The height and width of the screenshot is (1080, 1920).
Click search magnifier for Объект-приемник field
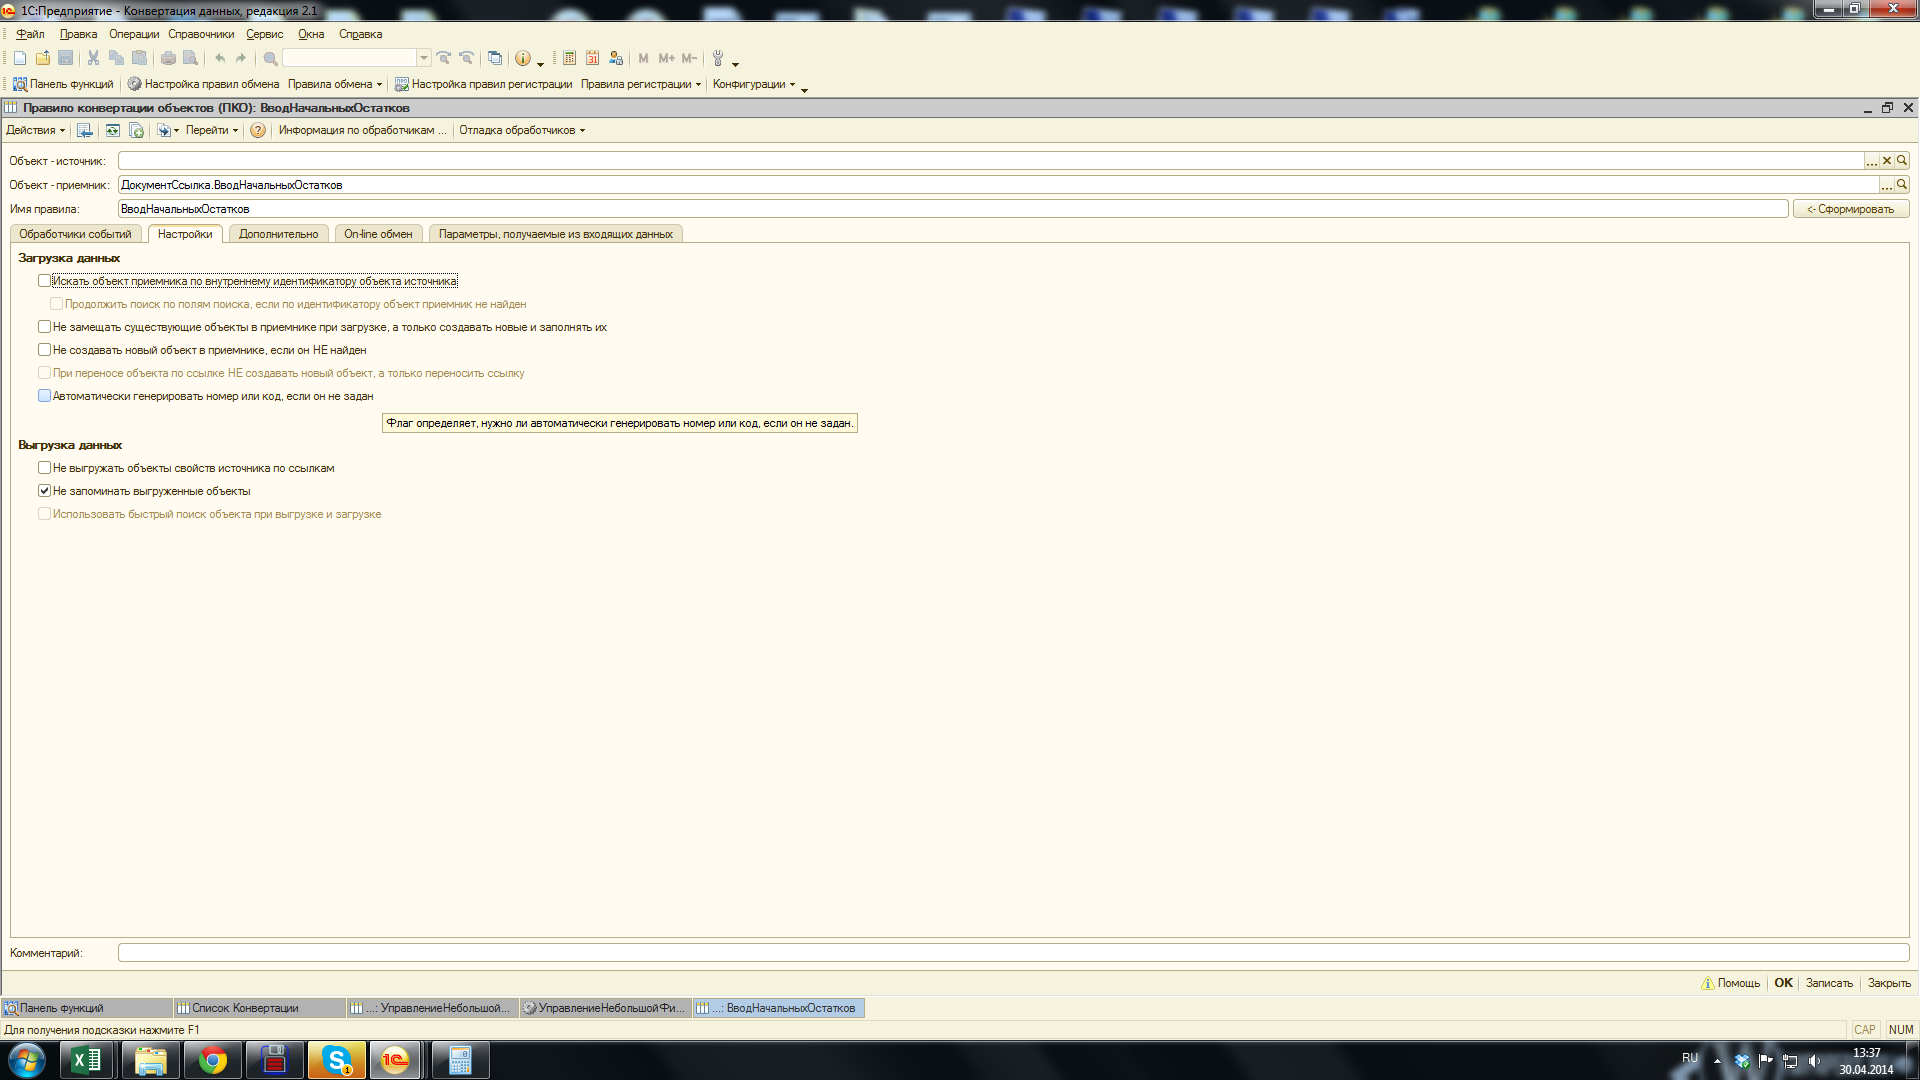(1902, 184)
